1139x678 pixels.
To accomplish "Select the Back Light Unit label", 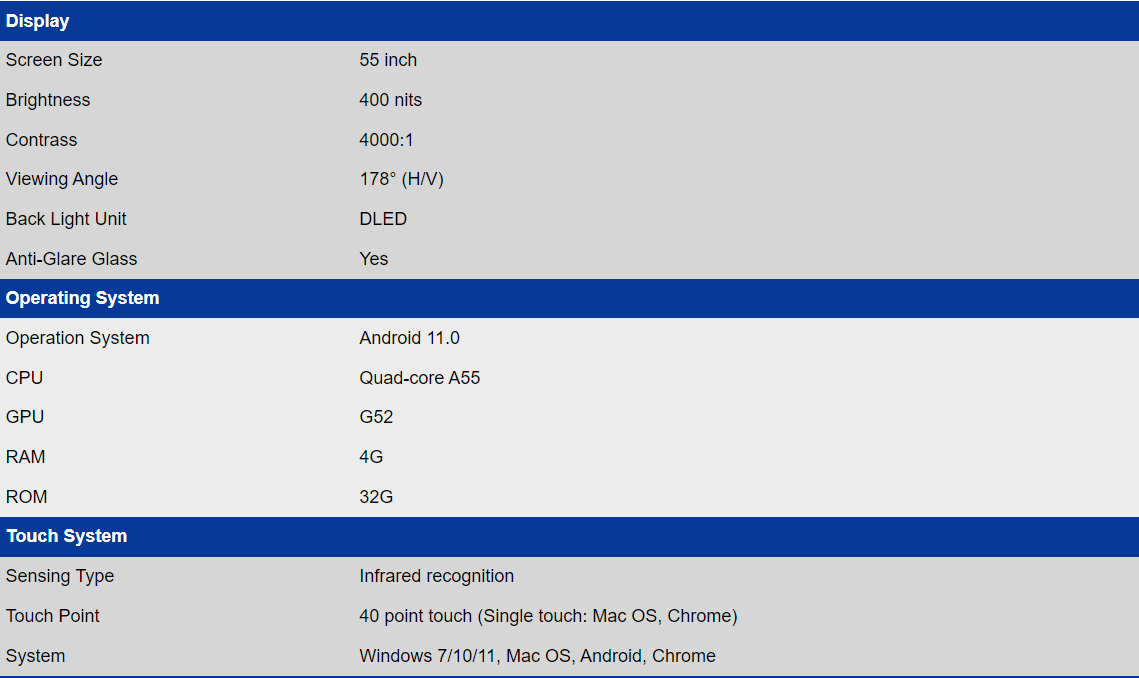I will 66,219.
